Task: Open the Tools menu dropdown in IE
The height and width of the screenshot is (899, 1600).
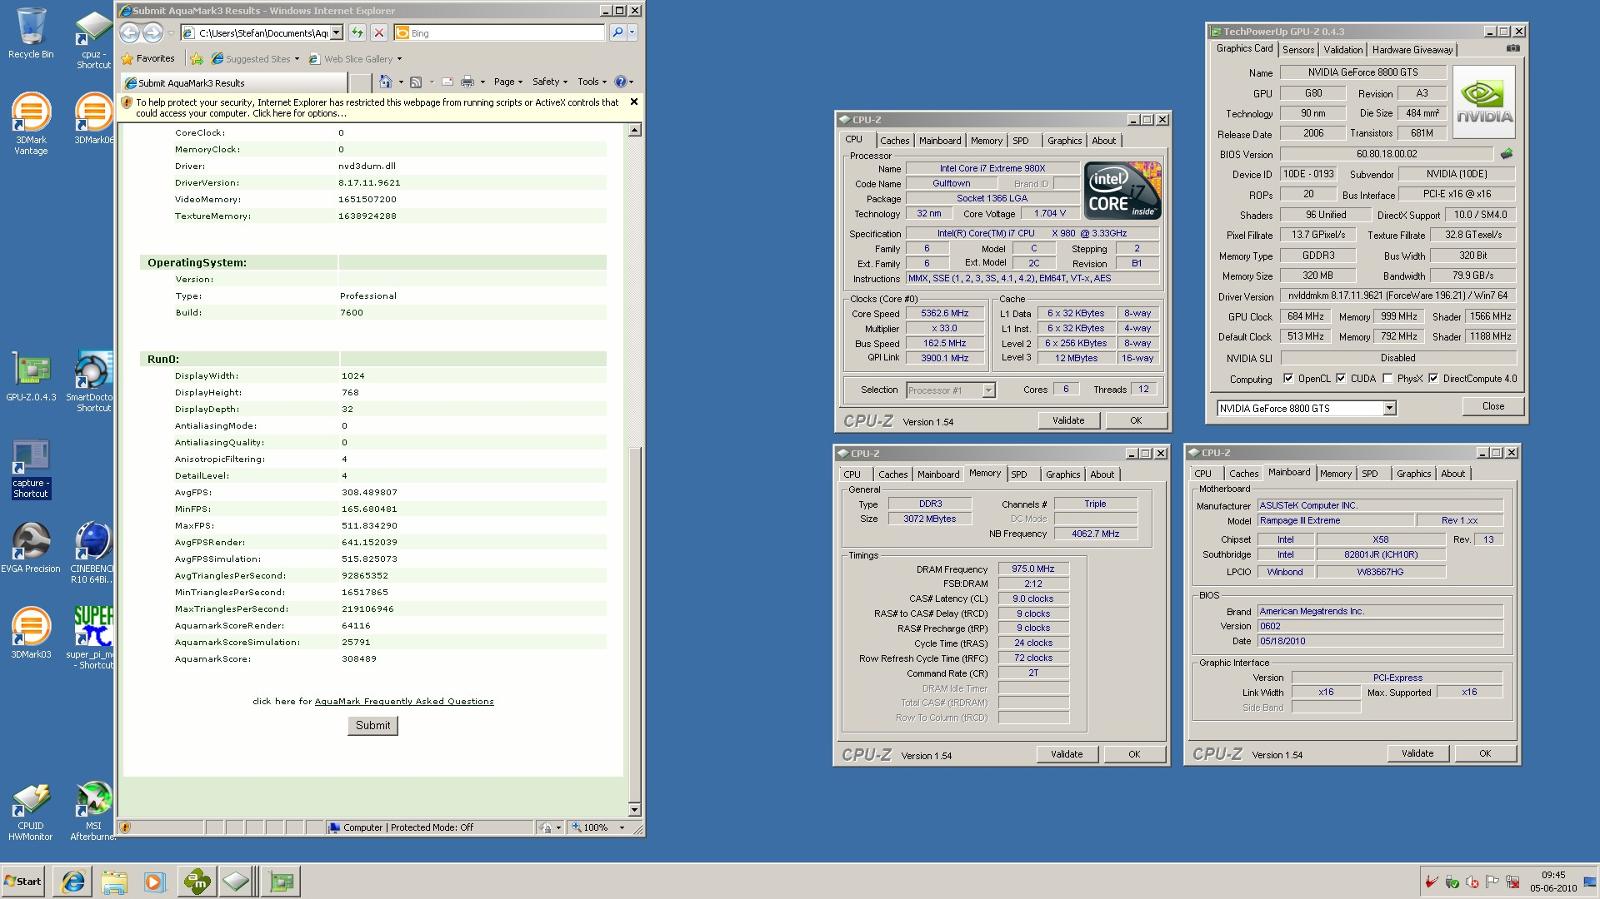Action: [x=592, y=82]
